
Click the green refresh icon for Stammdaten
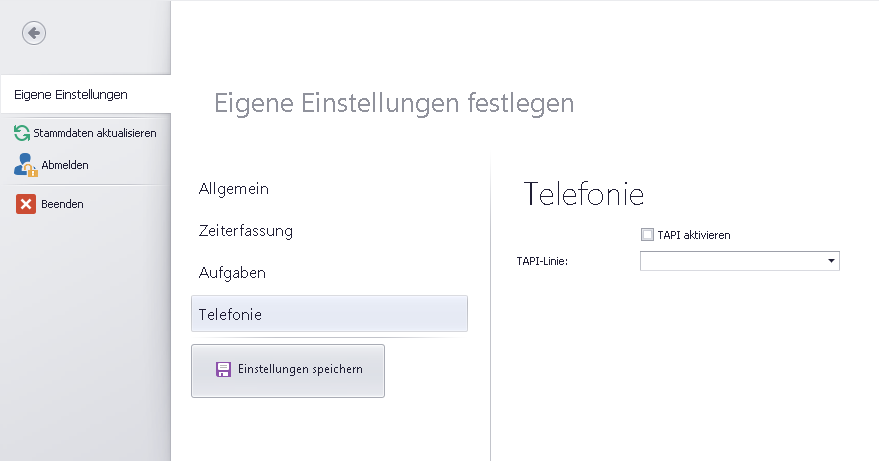tap(22, 133)
